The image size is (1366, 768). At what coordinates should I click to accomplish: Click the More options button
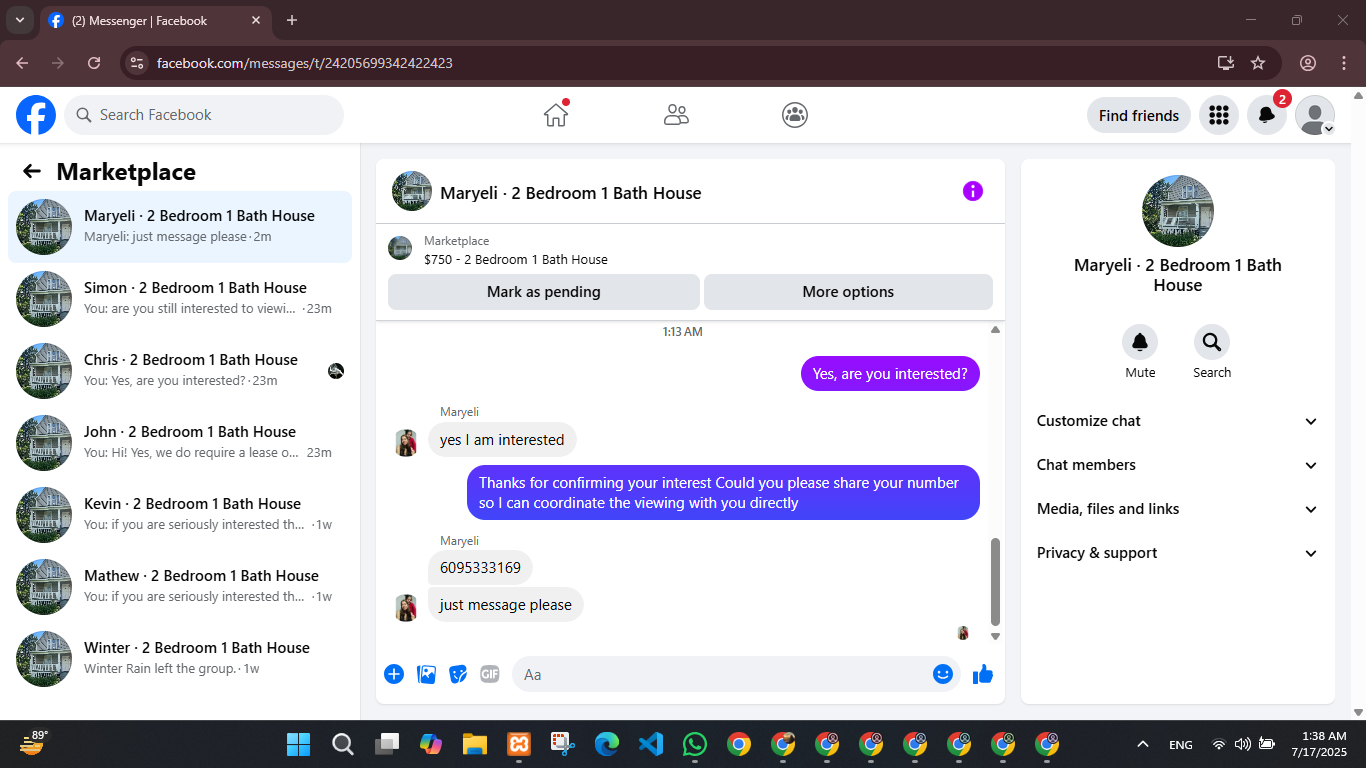coord(848,292)
